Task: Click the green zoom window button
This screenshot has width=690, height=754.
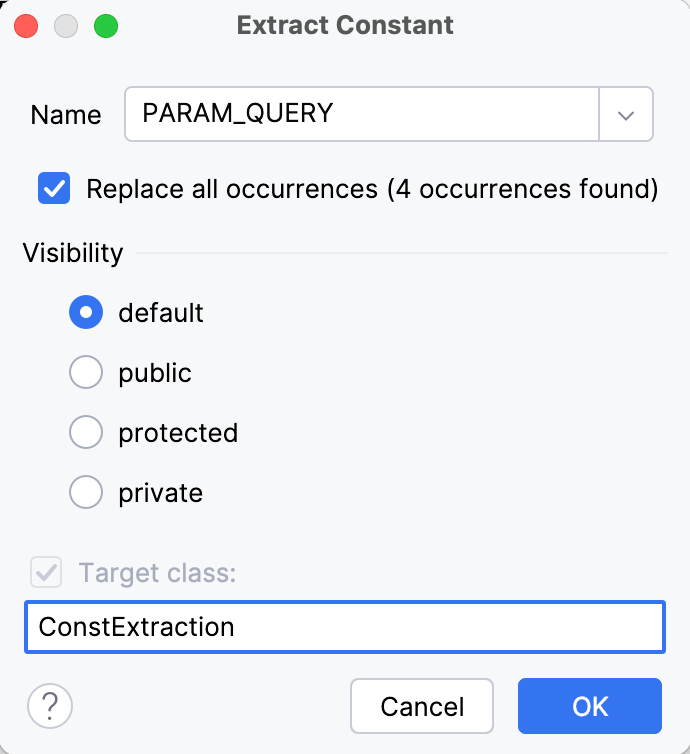Action: pyautogui.click(x=105, y=26)
